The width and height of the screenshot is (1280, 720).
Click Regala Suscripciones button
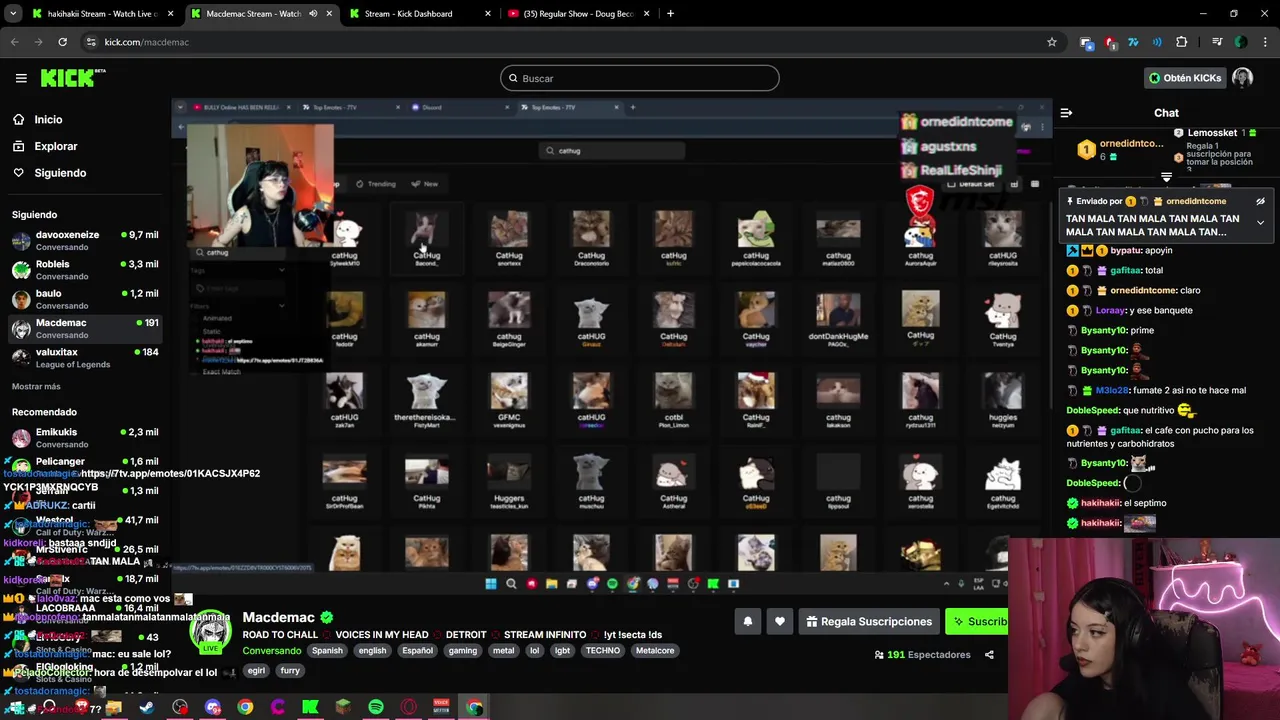click(x=869, y=622)
